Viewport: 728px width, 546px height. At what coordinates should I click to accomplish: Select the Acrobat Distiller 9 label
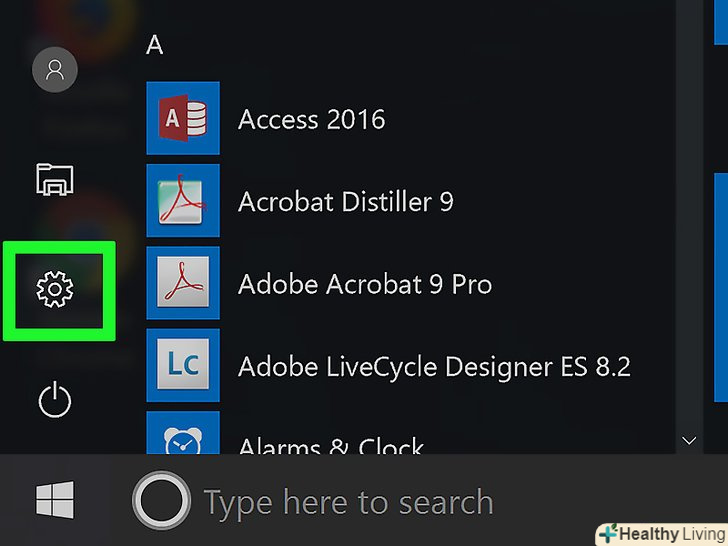345,202
